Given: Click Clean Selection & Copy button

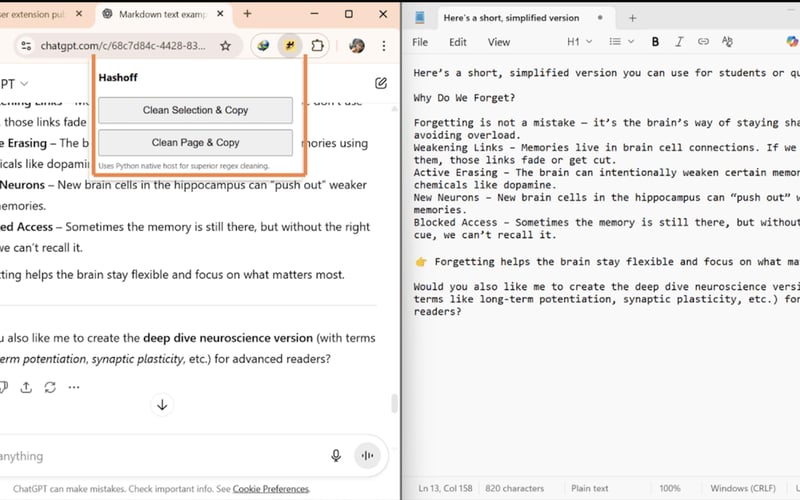Looking at the screenshot, I should click(x=195, y=110).
